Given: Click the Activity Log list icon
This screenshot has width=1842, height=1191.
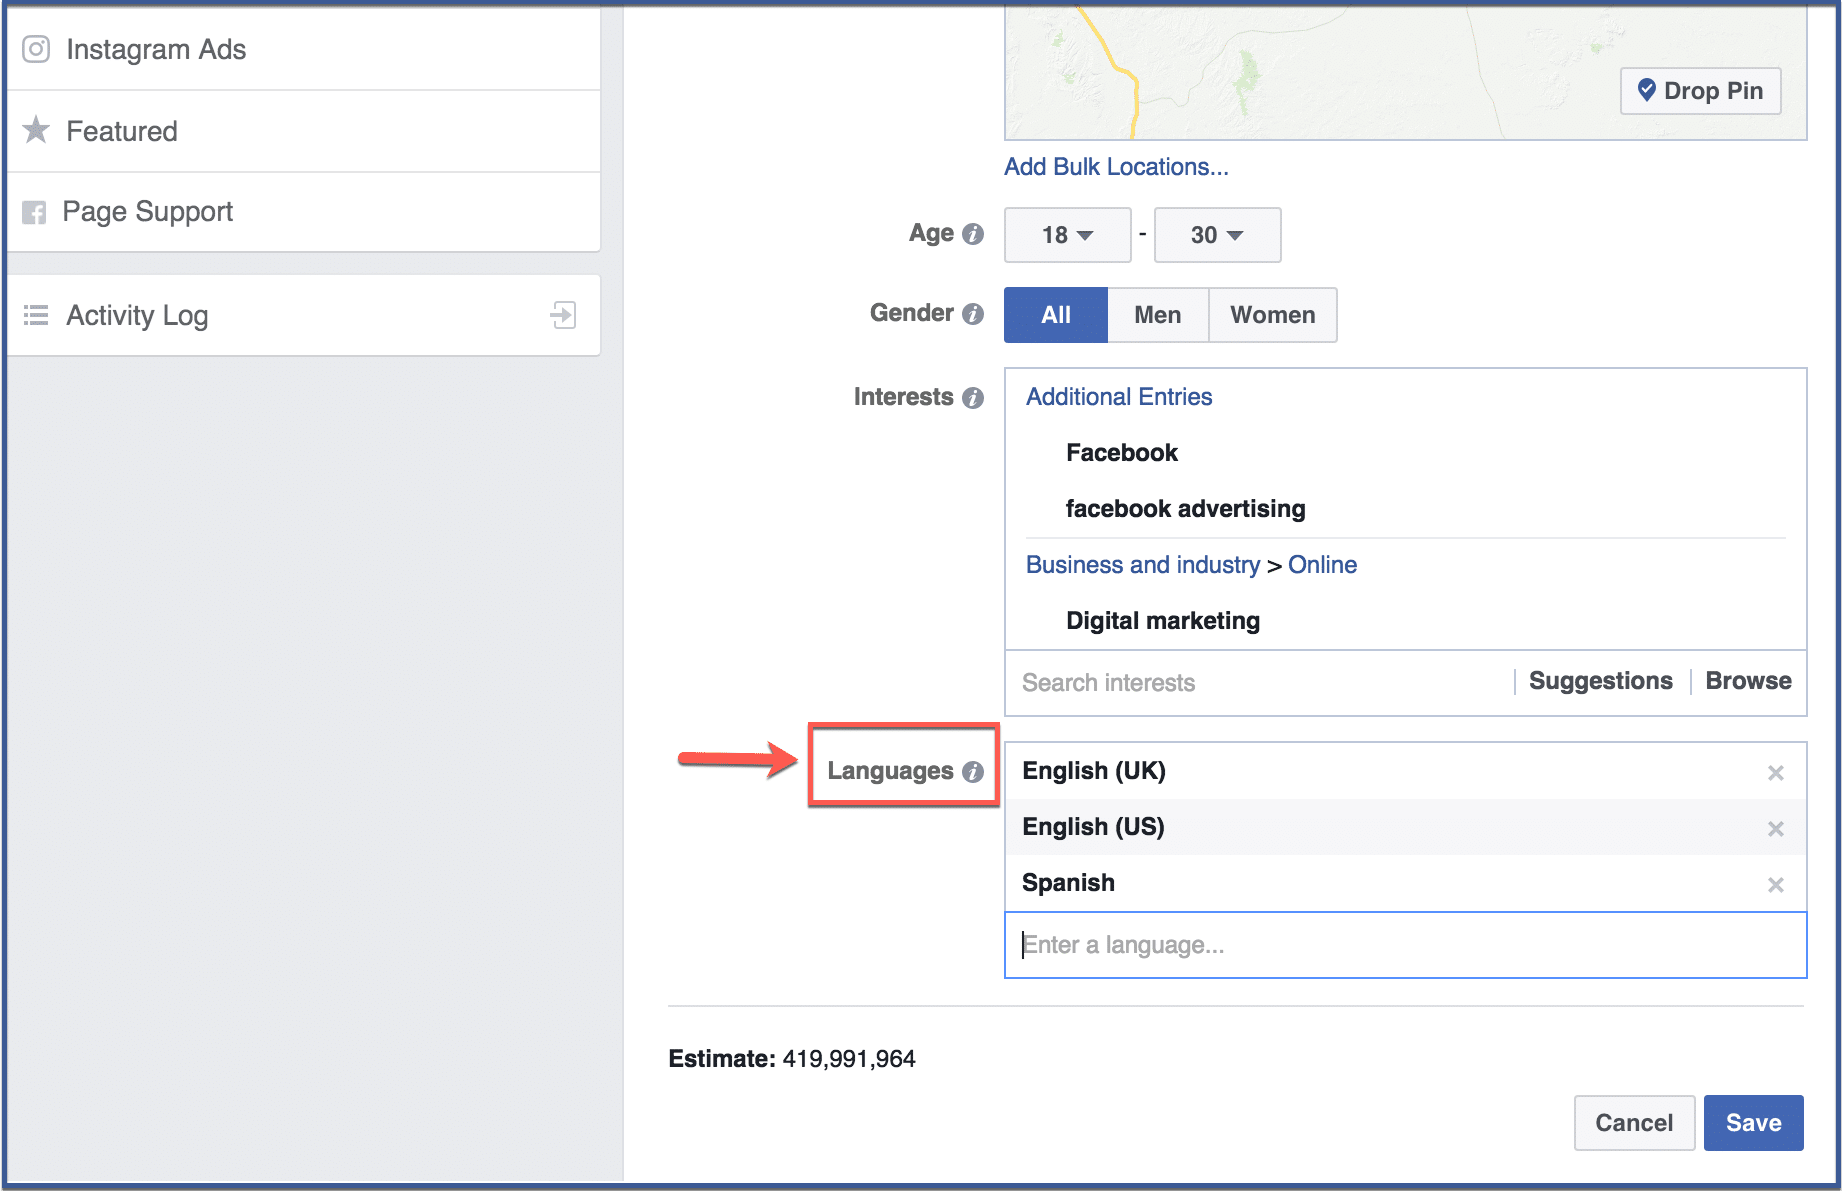Looking at the screenshot, I should click(x=36, y=316).
